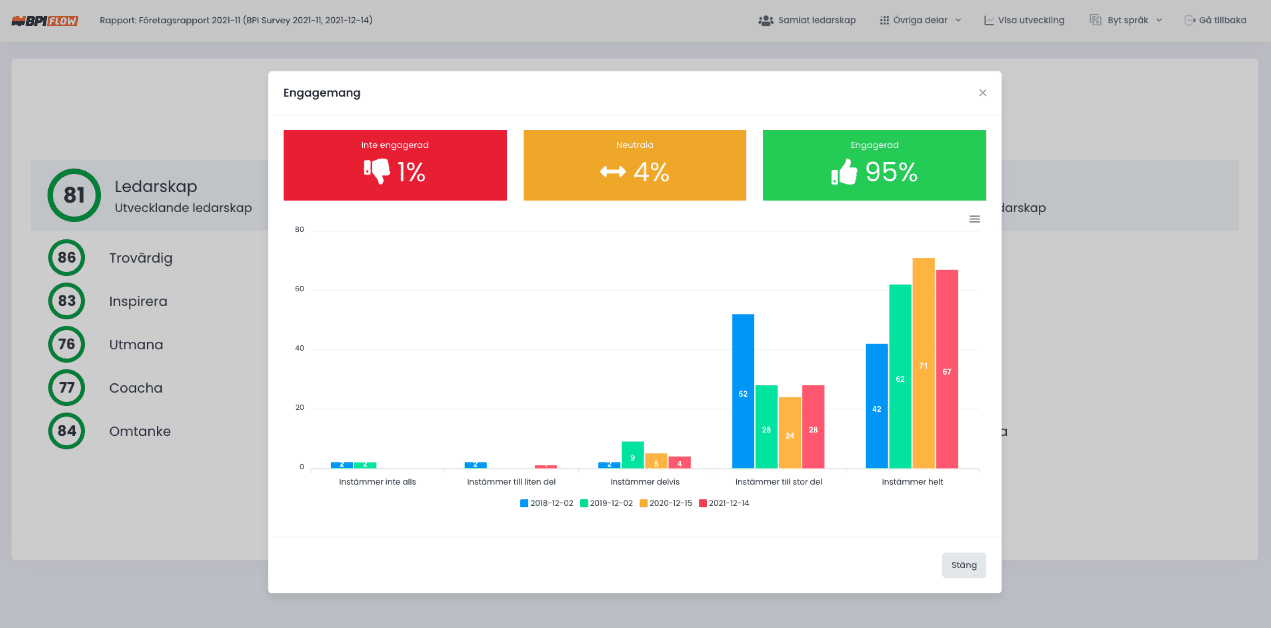Click the 4% value in the orange card

coord(651,172)
